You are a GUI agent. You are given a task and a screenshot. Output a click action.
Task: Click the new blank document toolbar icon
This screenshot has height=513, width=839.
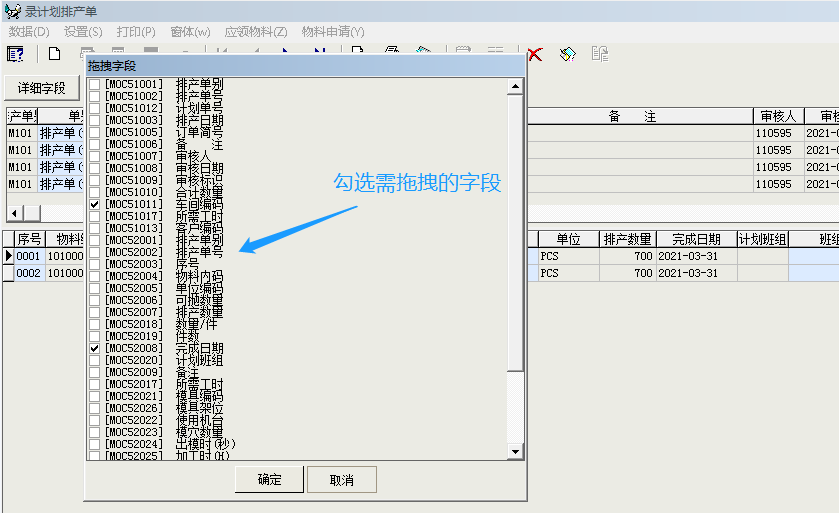tap(55, 54)
